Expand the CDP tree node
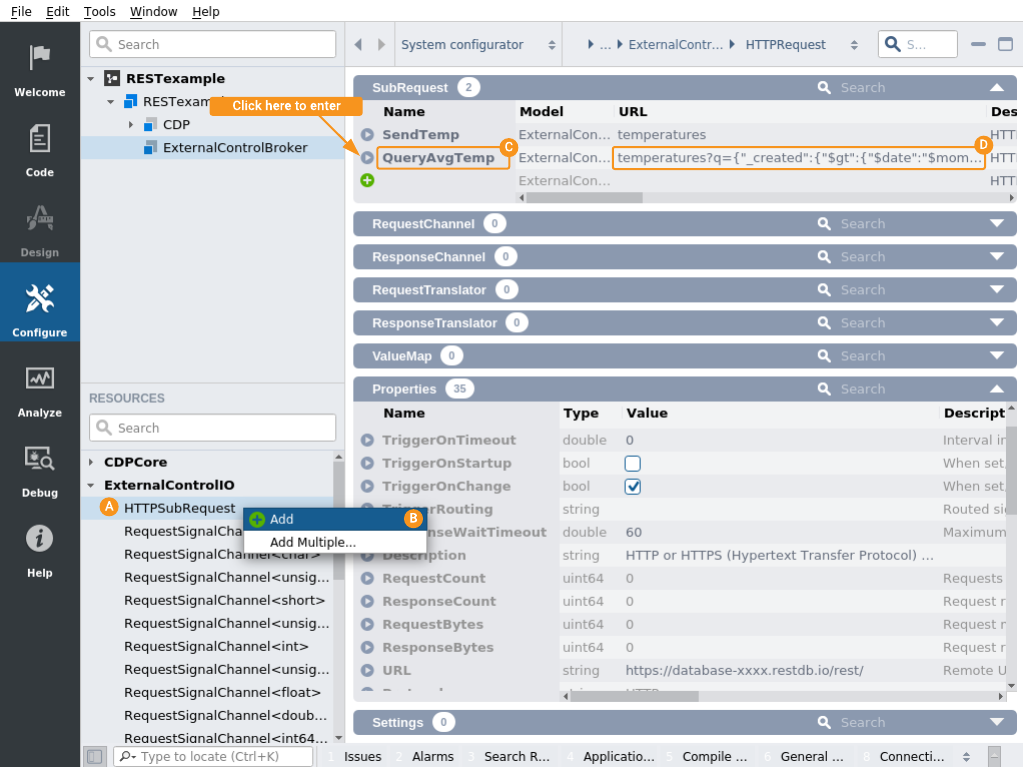The image size is (1023, 767). 131,125
